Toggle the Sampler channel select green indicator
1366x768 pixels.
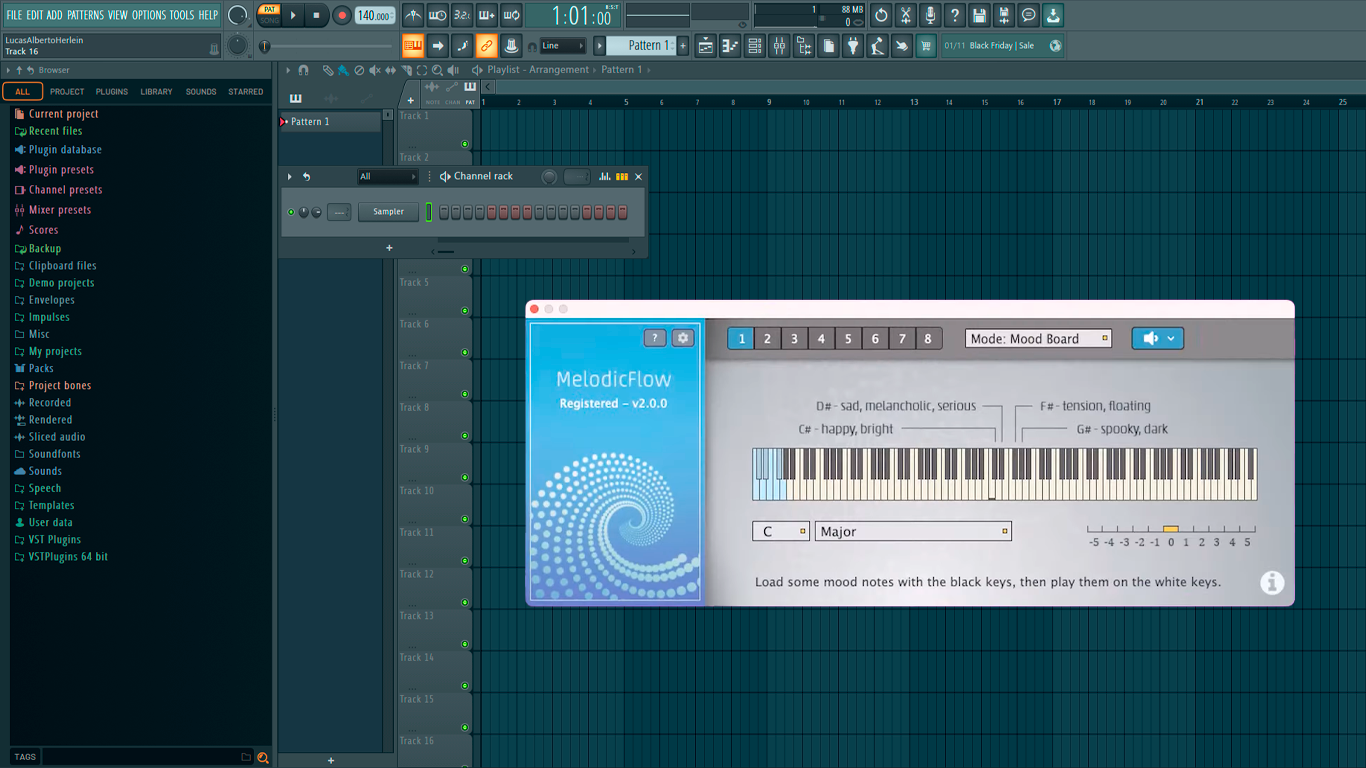click(x=429, y=212)
